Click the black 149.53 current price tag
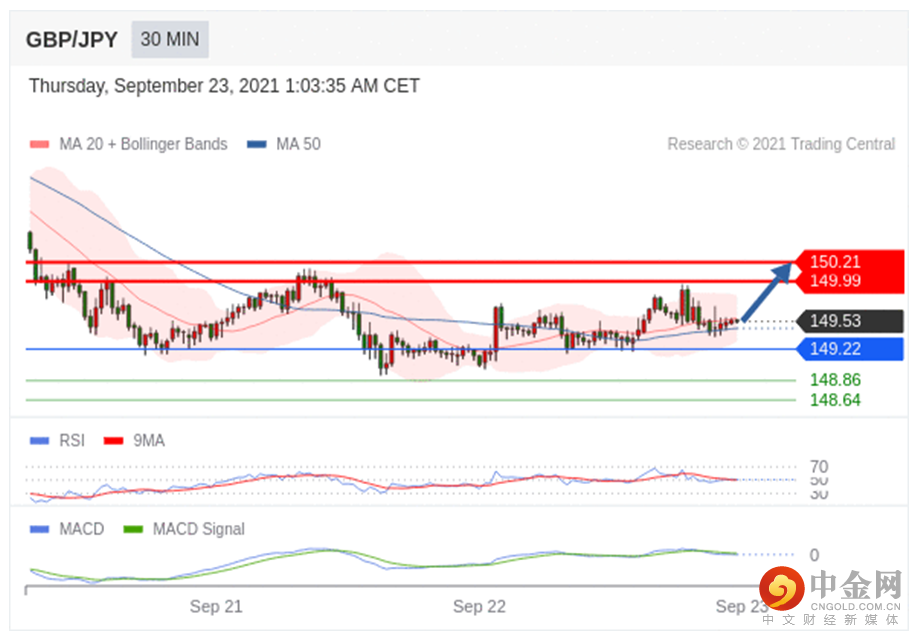This screenshot has width=916, height=638. pyautogui.click(x=850, y=321)
